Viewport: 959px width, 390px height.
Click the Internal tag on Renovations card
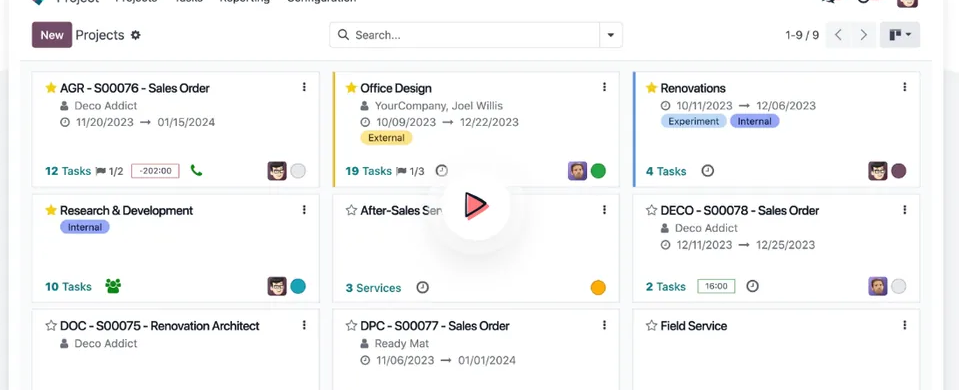(755, 121)
